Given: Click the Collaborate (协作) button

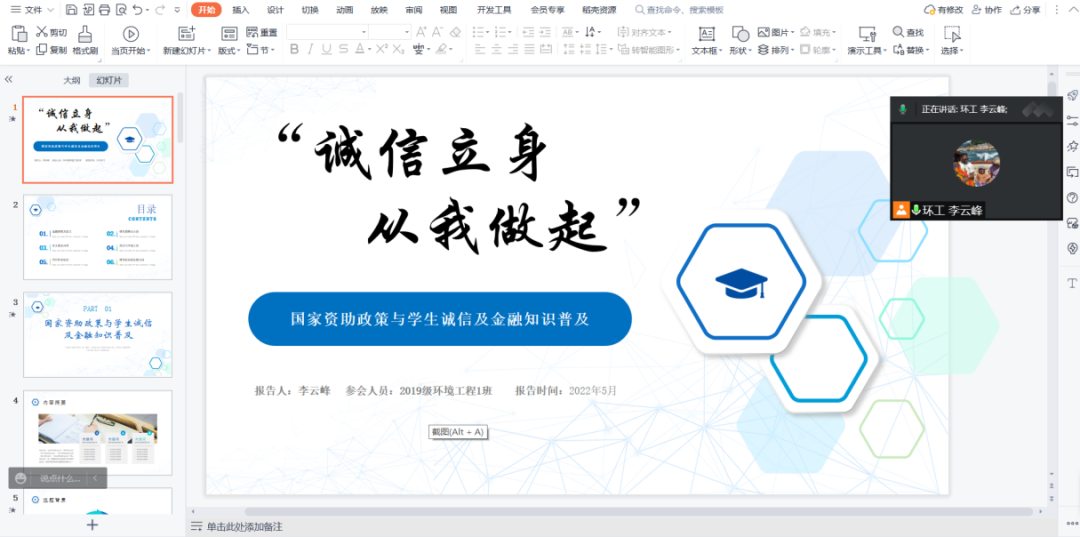Looking at the screenshot, I should 986,10.
